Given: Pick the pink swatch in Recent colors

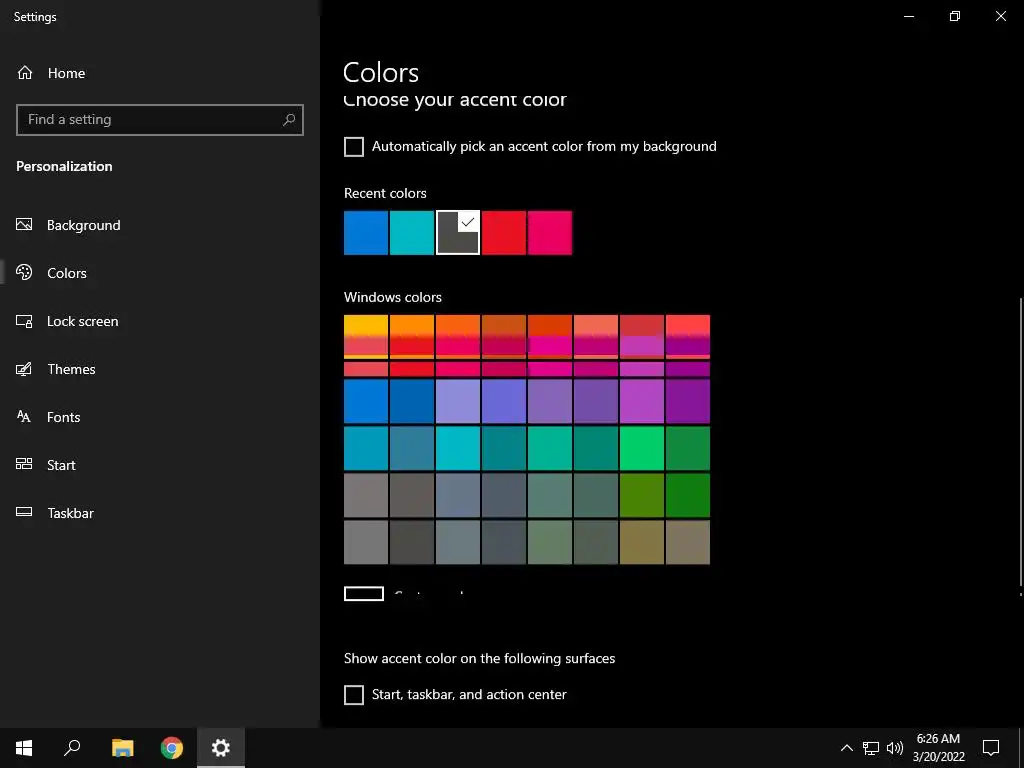Looking at the screenshot, I should [550, 232].
